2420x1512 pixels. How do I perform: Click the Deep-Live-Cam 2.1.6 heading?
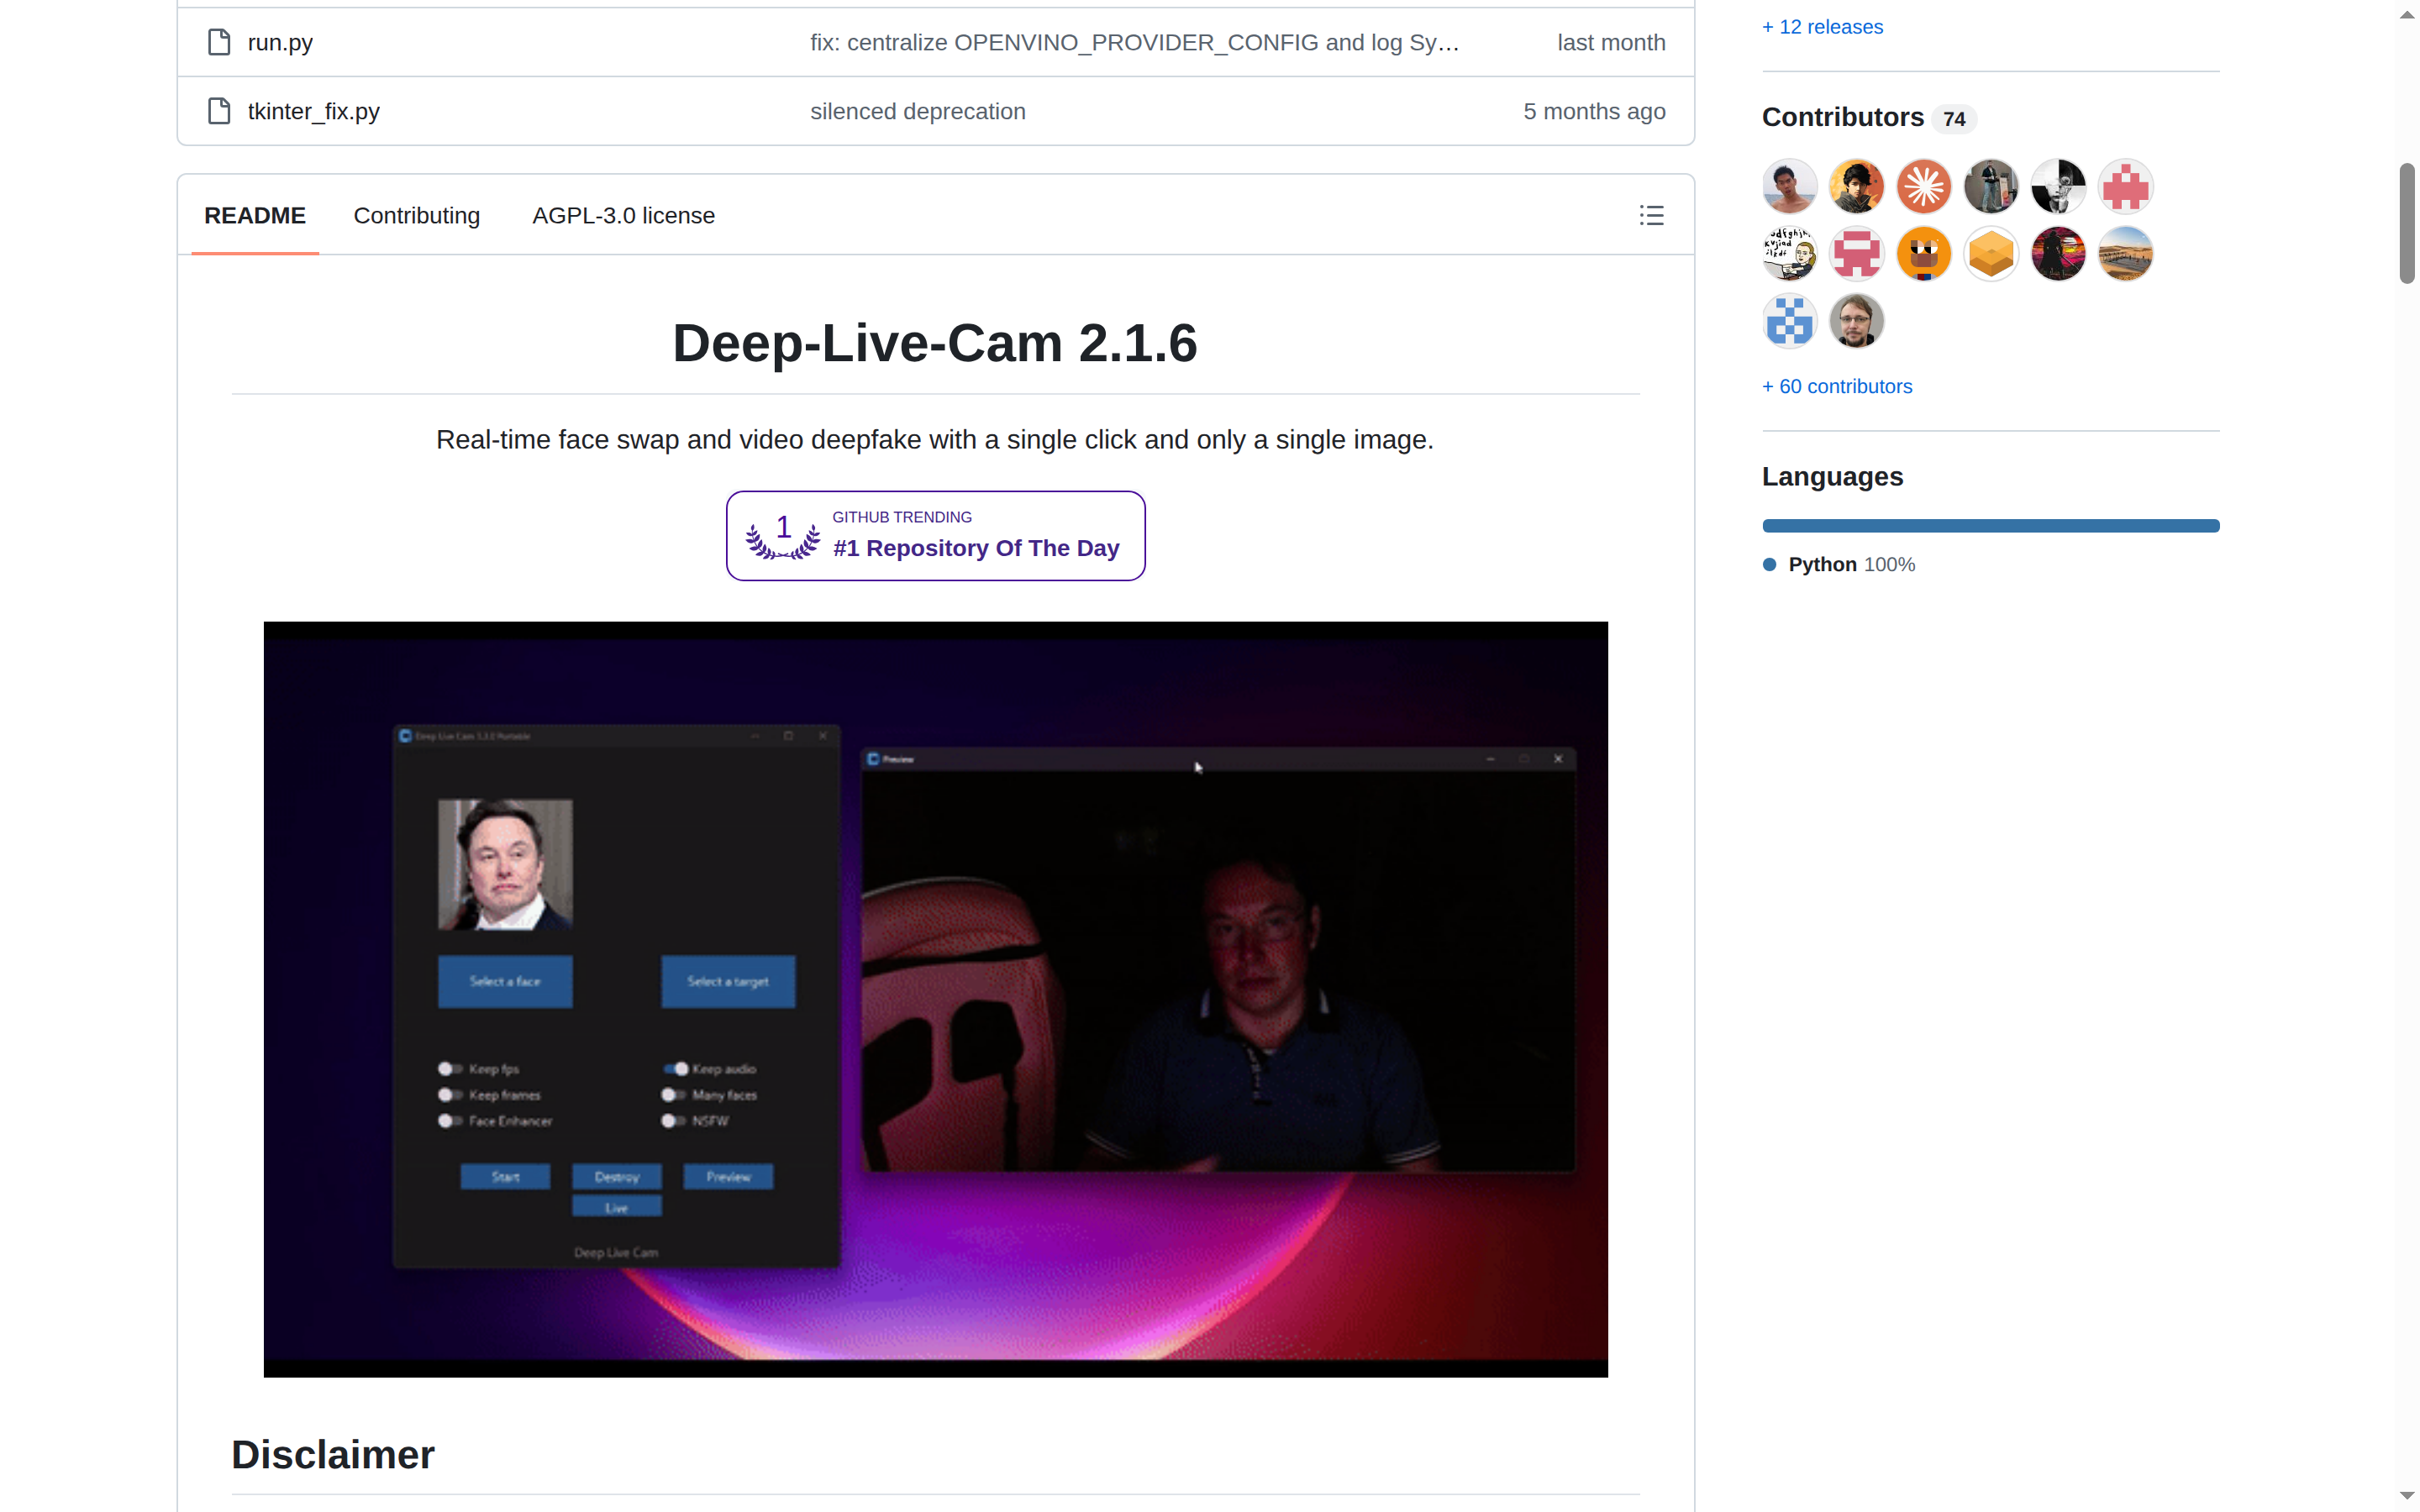click(x=935, y=343)
